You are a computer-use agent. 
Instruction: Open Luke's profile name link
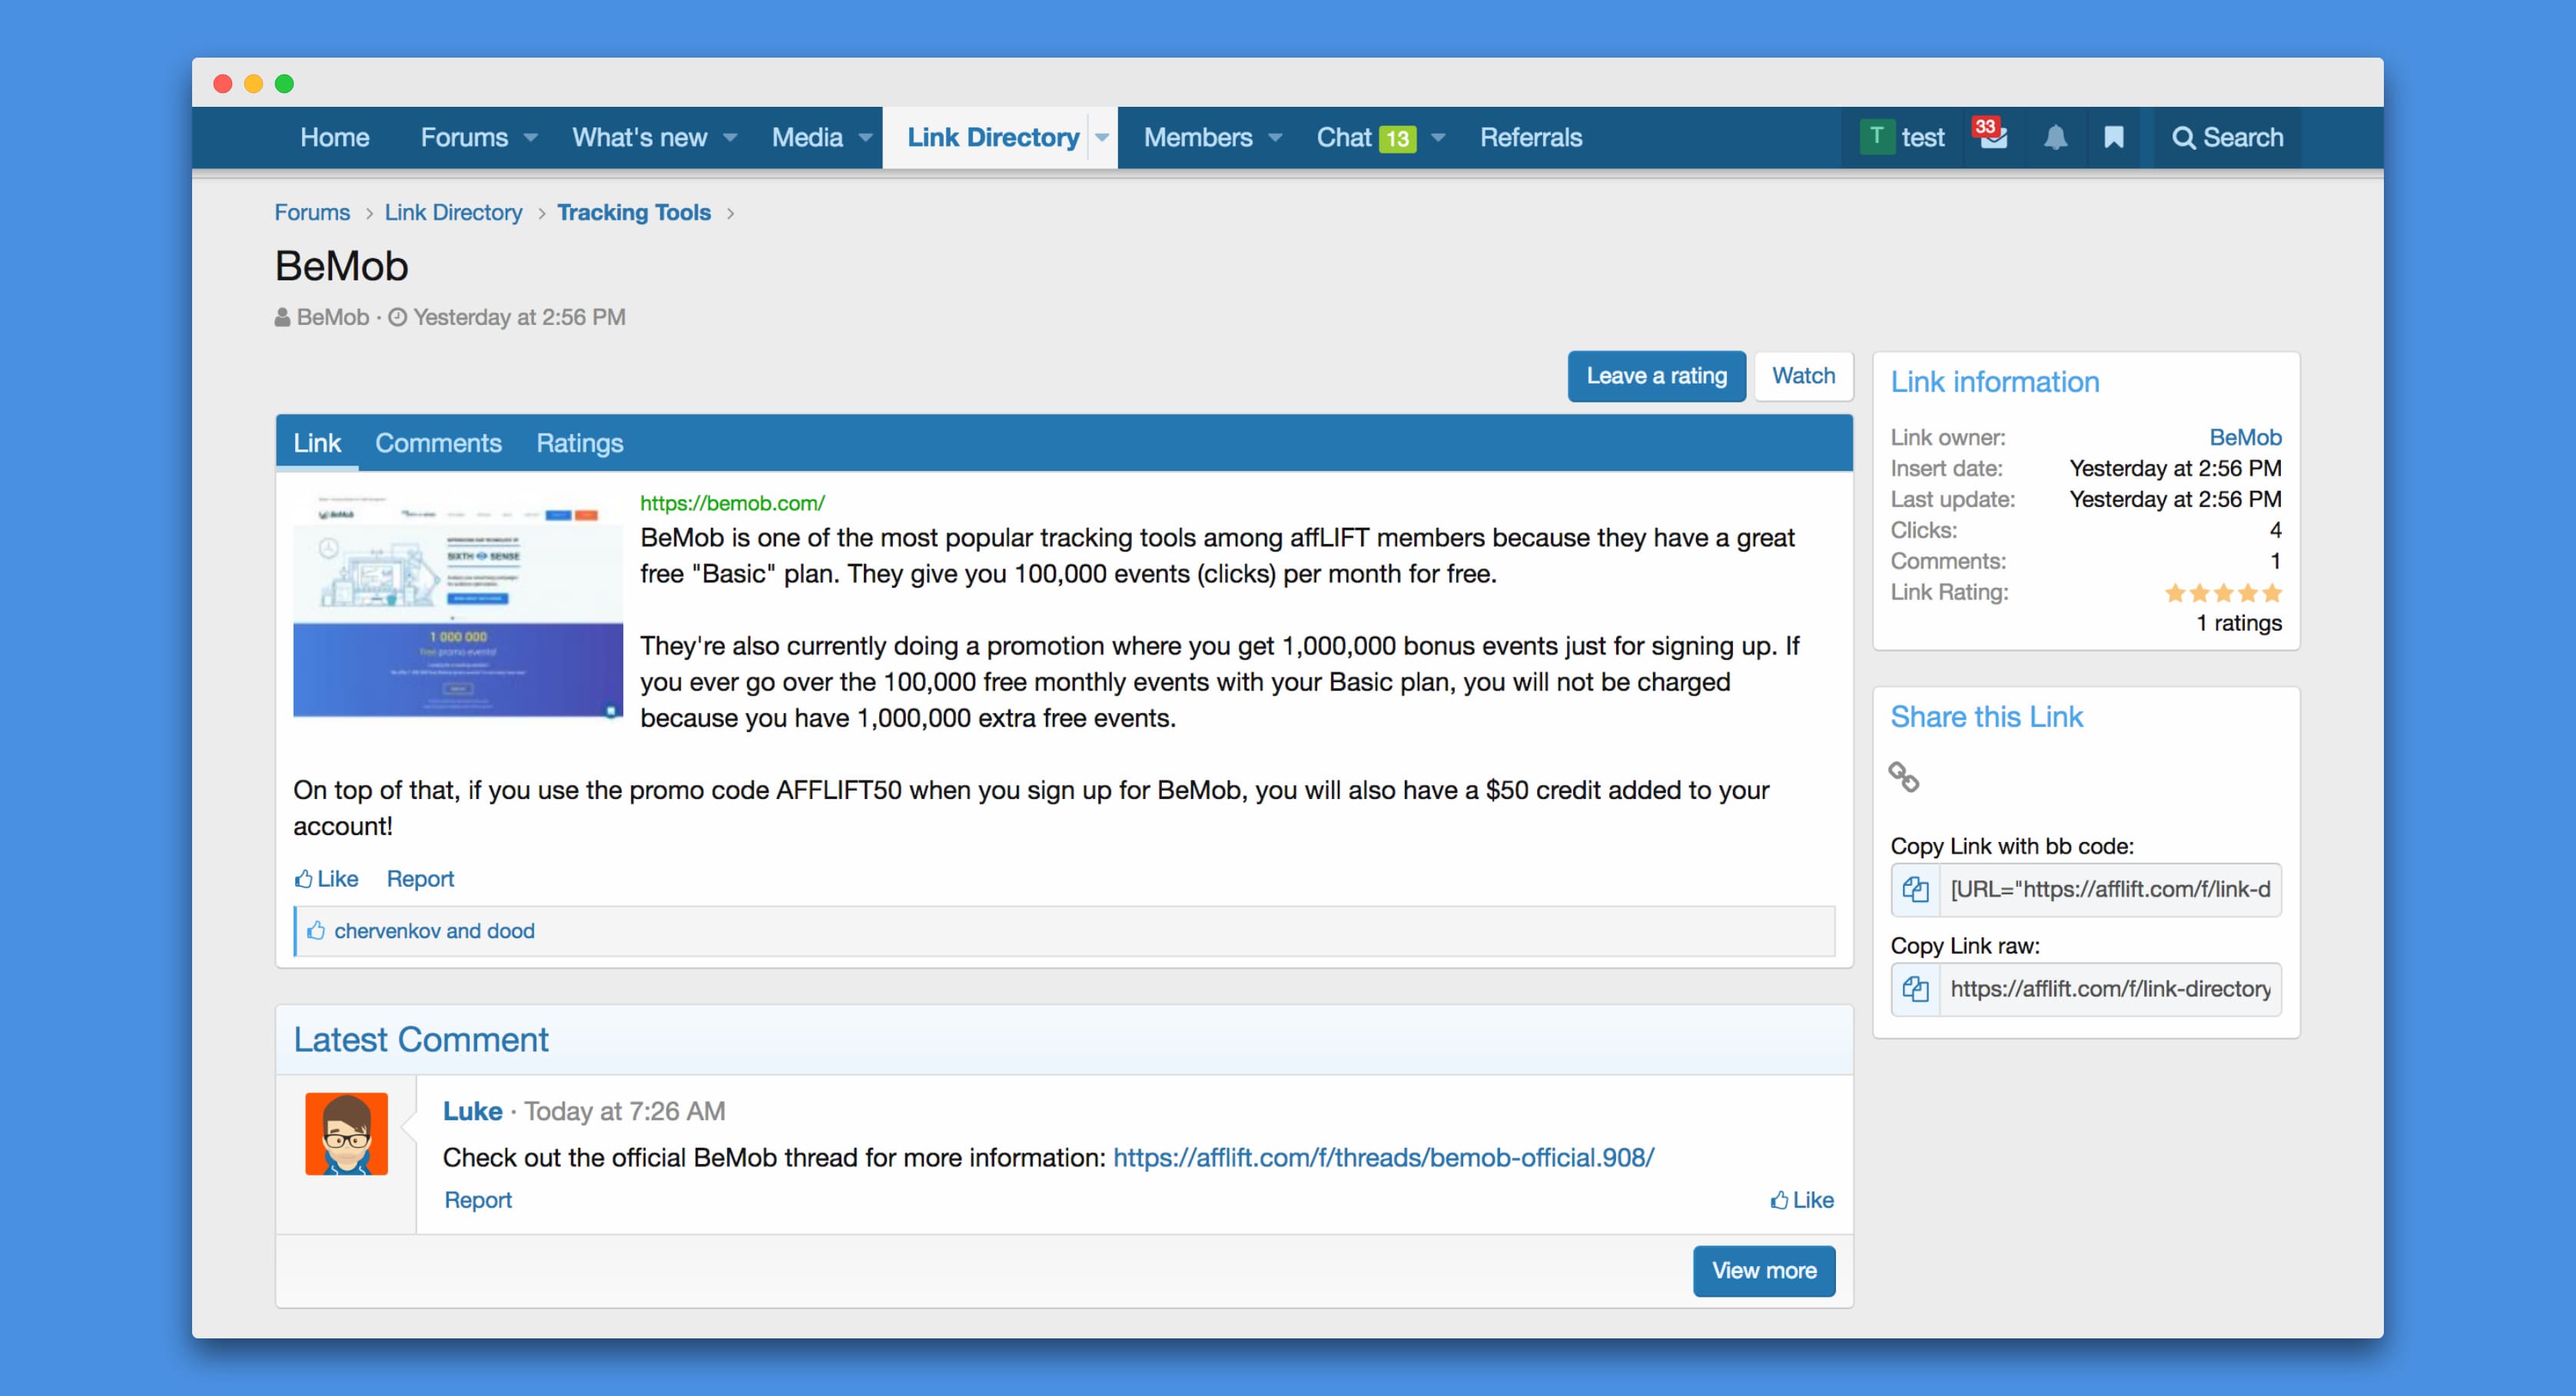click(x=472, y=1111)
